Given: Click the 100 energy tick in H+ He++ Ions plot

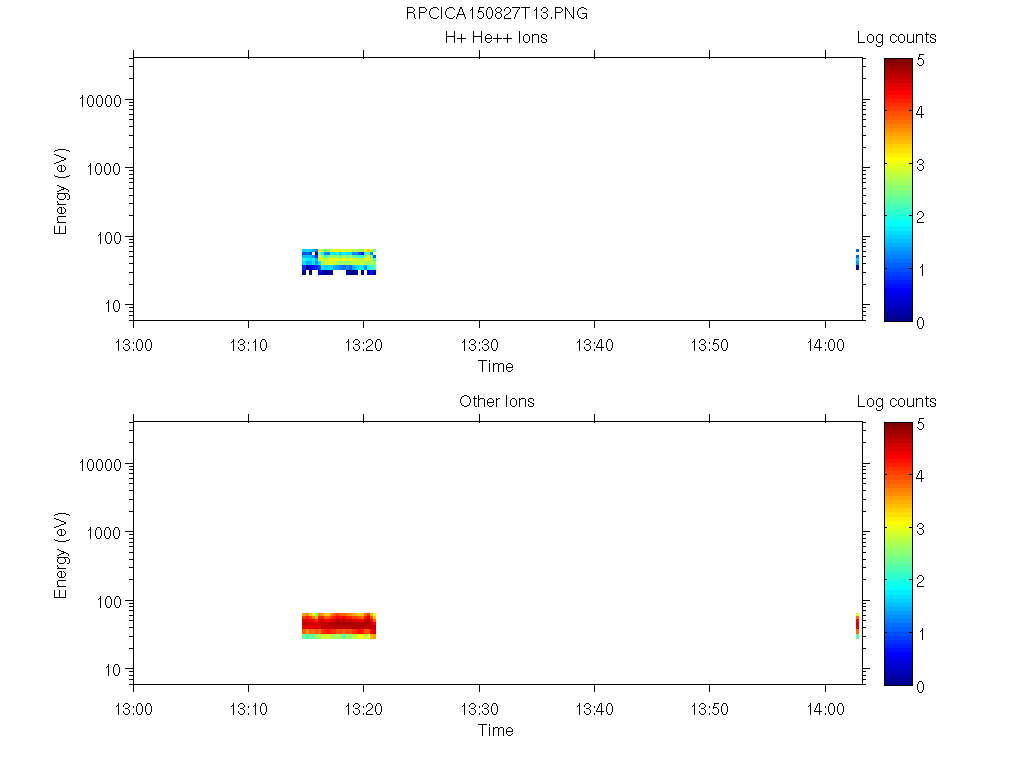Looking at the screenshot, I should [109, 238].
